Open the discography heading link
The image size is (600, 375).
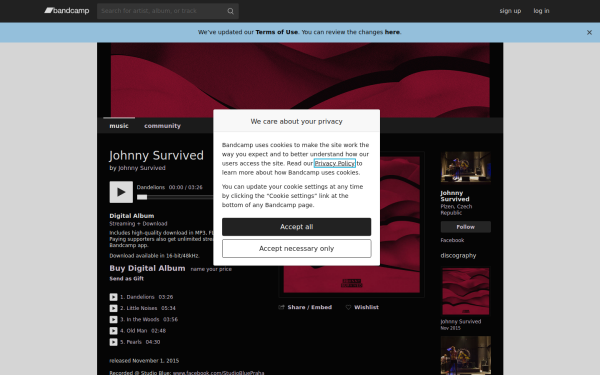point(458,256)
